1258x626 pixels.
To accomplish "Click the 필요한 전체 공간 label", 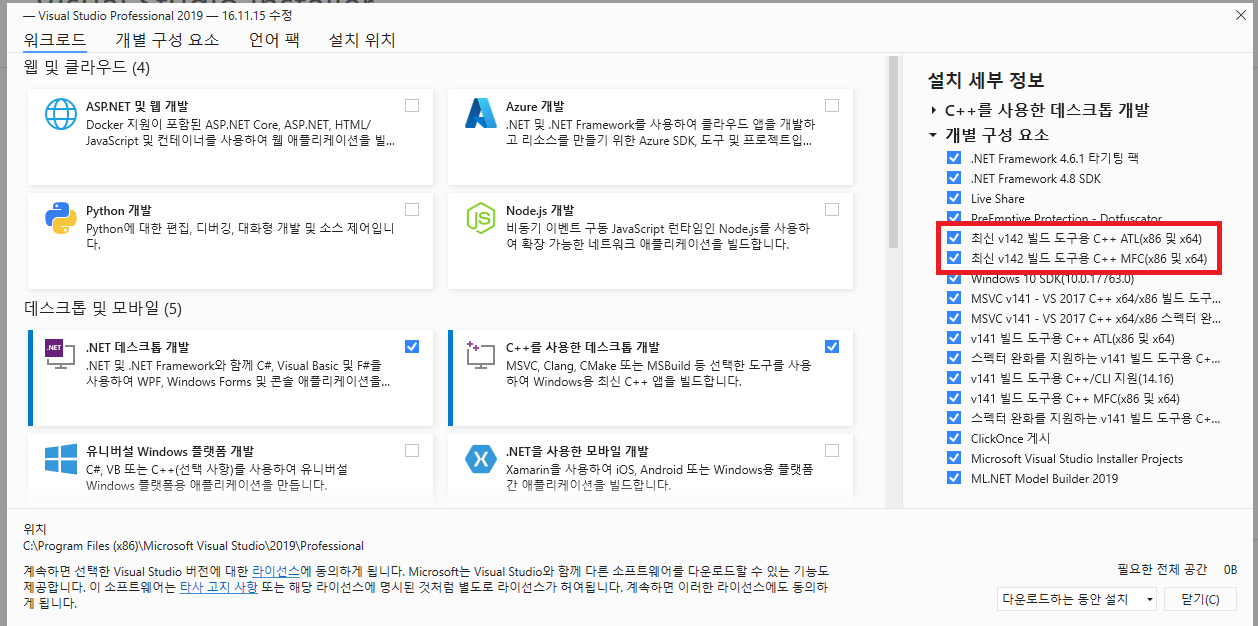I will 1162,569.
